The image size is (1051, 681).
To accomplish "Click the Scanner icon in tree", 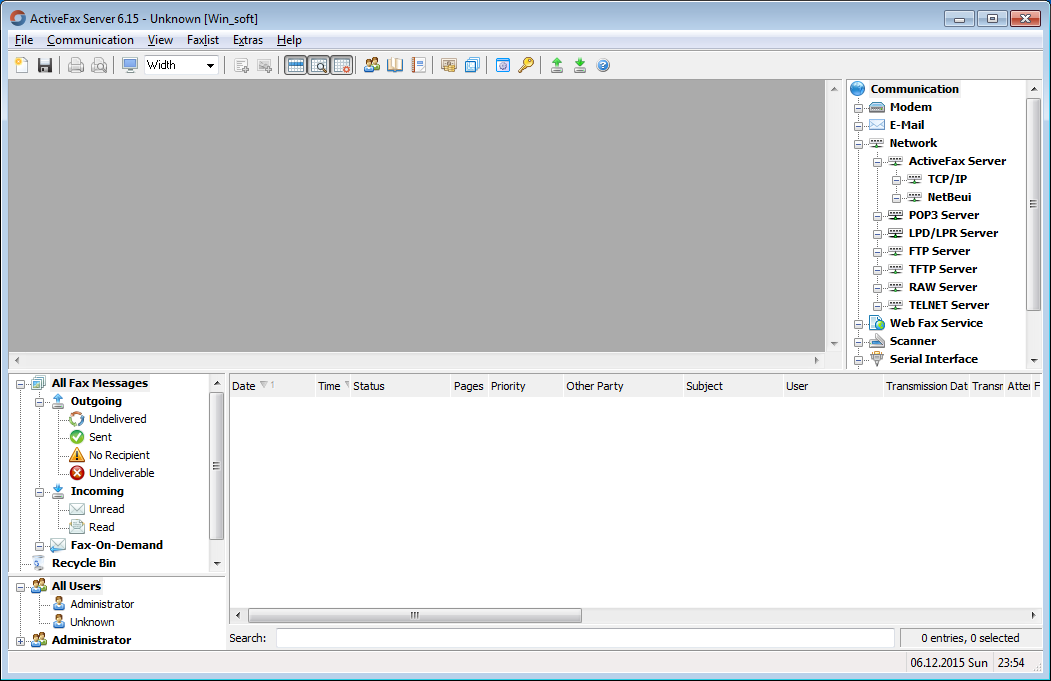I will (x=877, y=341).
